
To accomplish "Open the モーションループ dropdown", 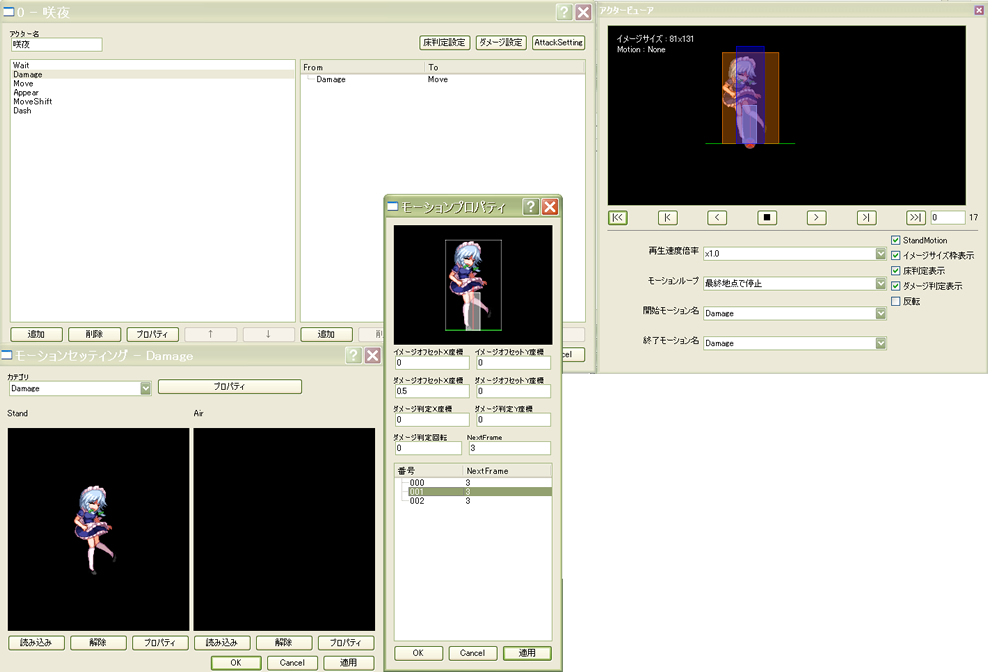I will pyautogui.click(x=880, y=283).
